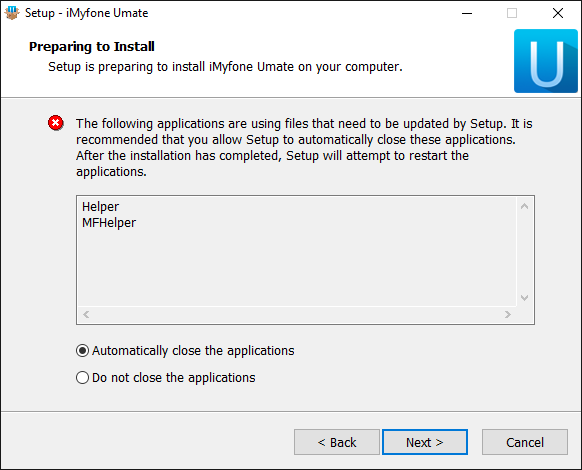Click the list's scroll right arrow
The width and height of the screenshot is (582, 470).
click(x=508, y=314)
